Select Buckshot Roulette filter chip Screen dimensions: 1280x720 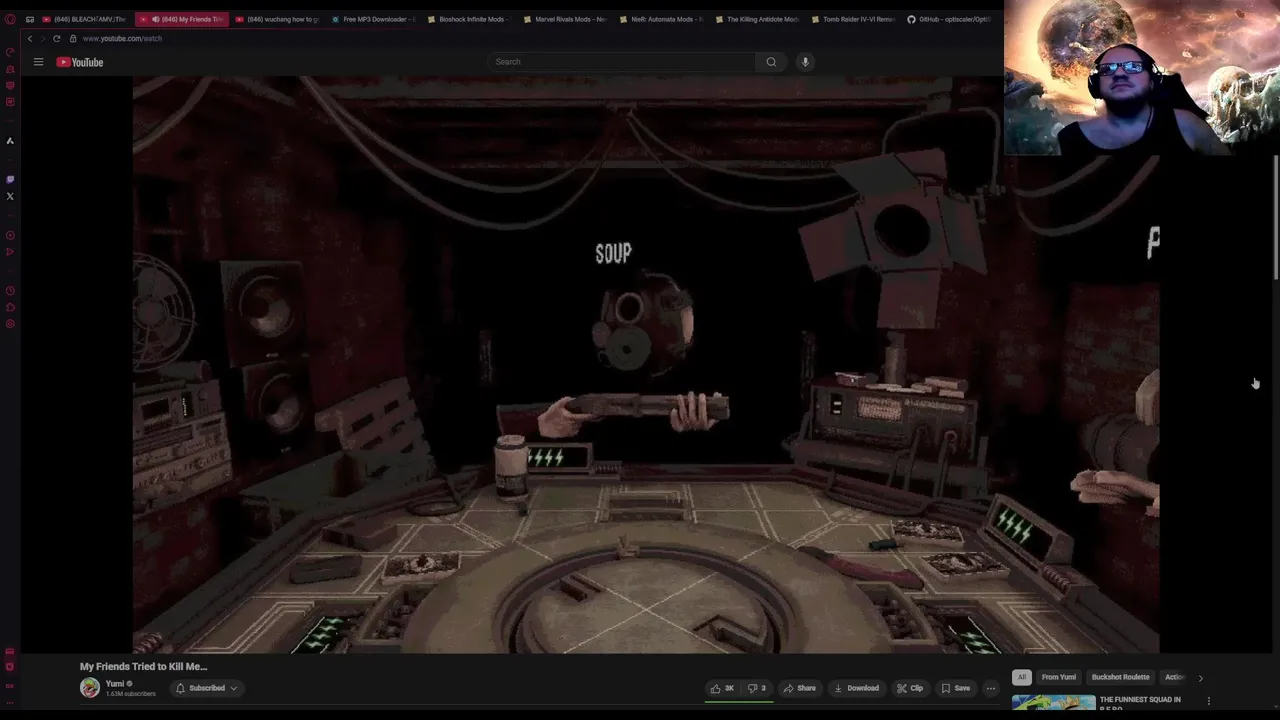[x=1120, y=677]
